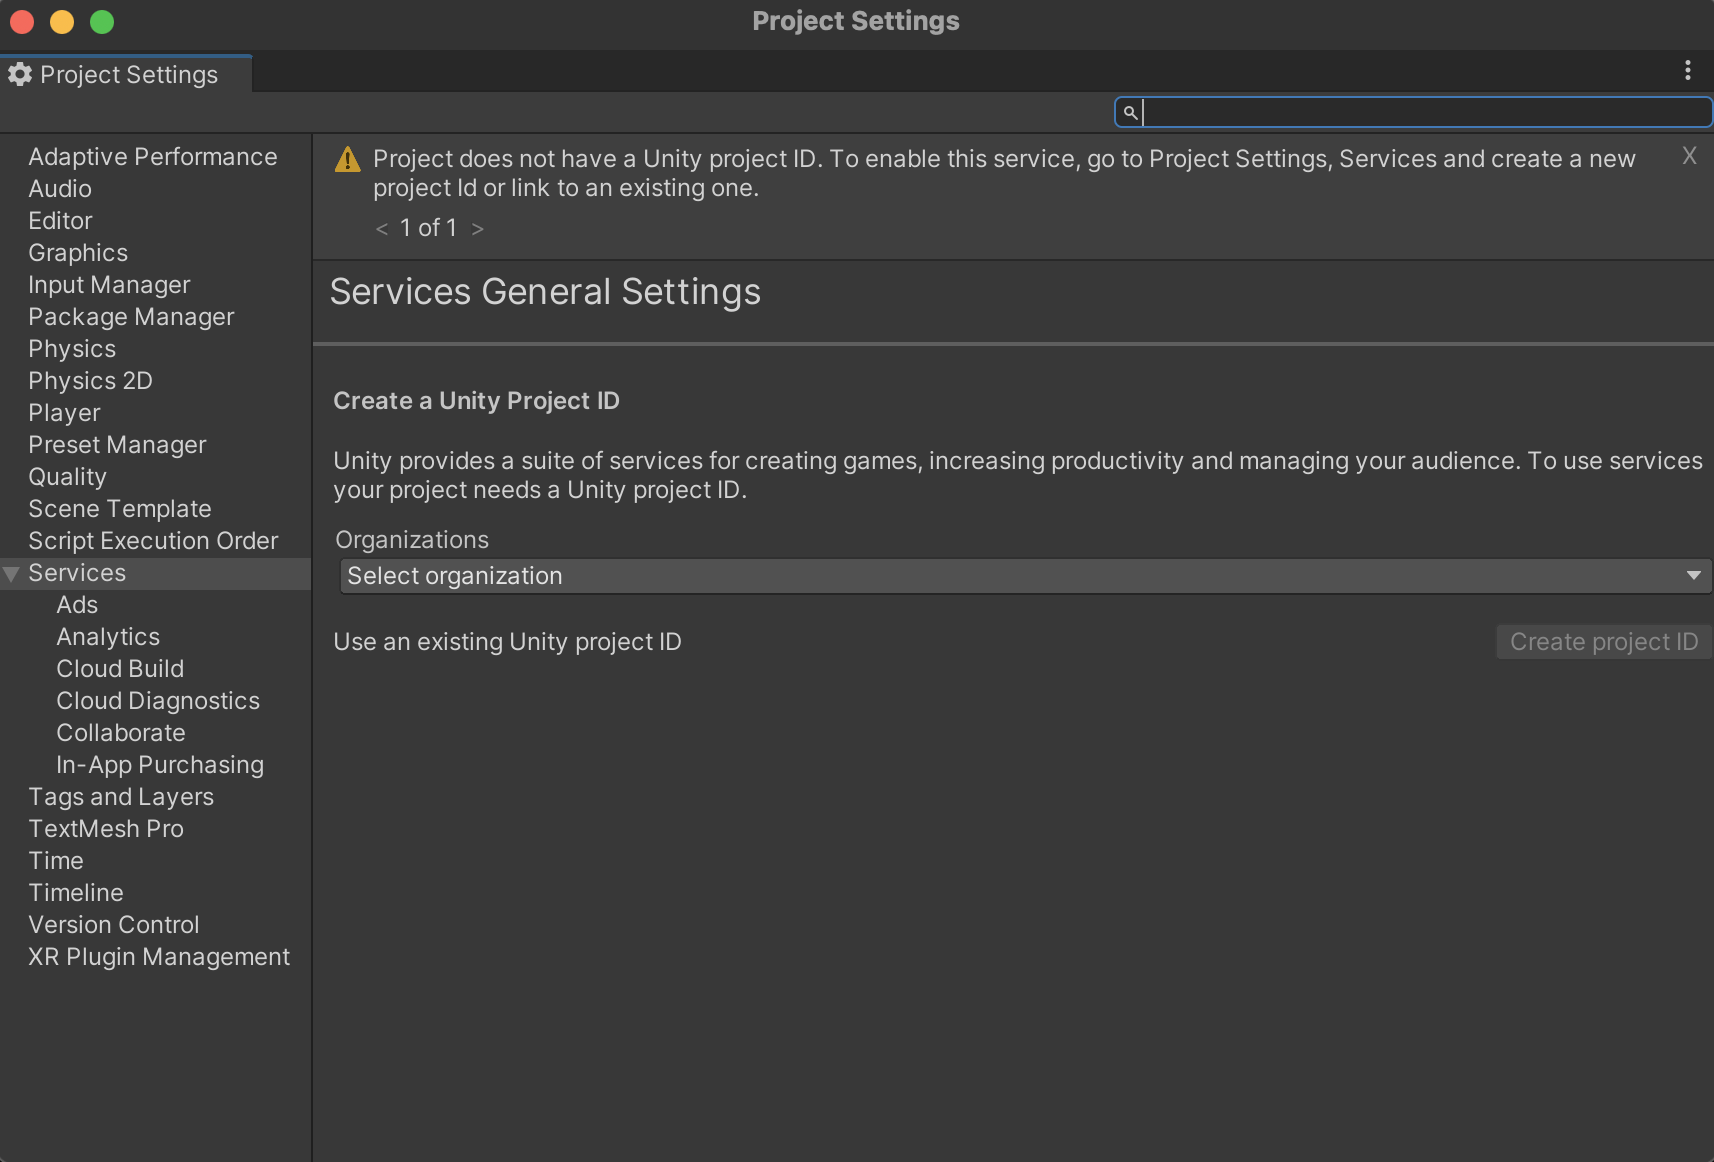
Task: Select the Project Settings tab
Action: (127, 75)
